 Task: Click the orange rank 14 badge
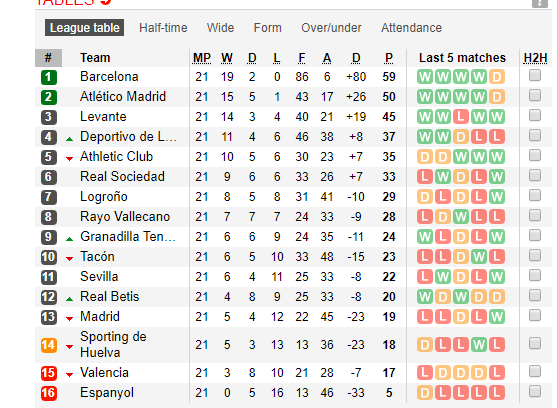tap(49, 345)
